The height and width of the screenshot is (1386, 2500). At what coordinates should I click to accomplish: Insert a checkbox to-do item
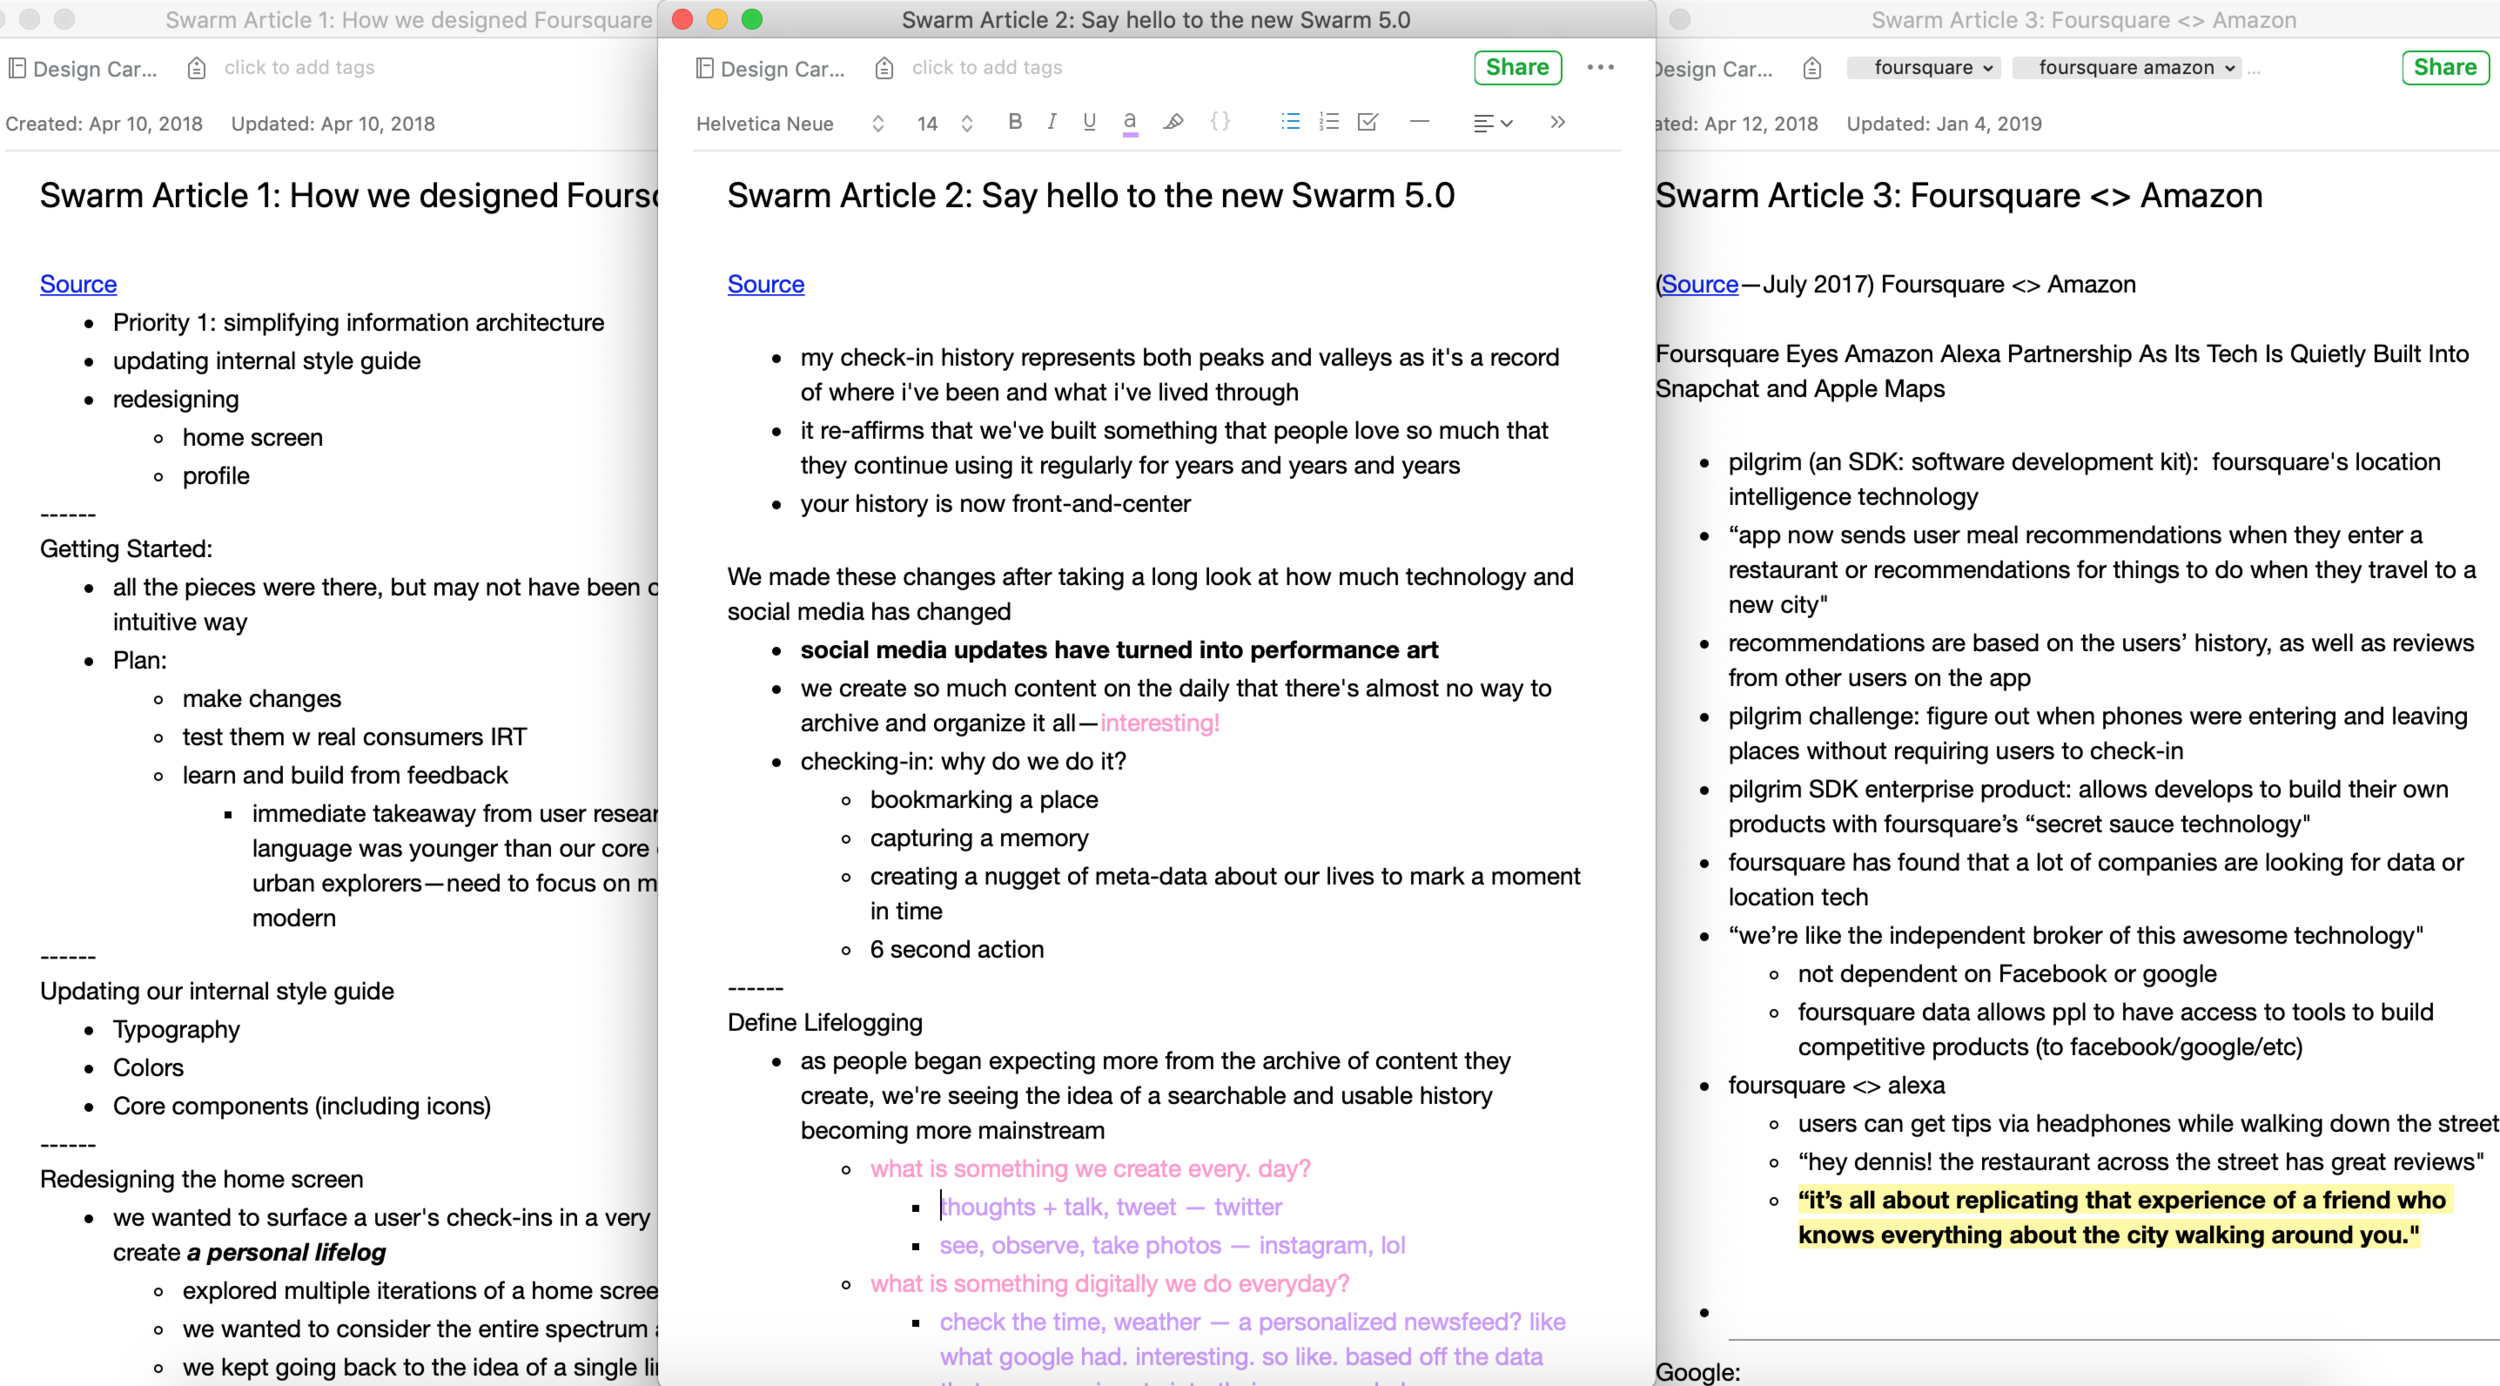(1367, 122)
